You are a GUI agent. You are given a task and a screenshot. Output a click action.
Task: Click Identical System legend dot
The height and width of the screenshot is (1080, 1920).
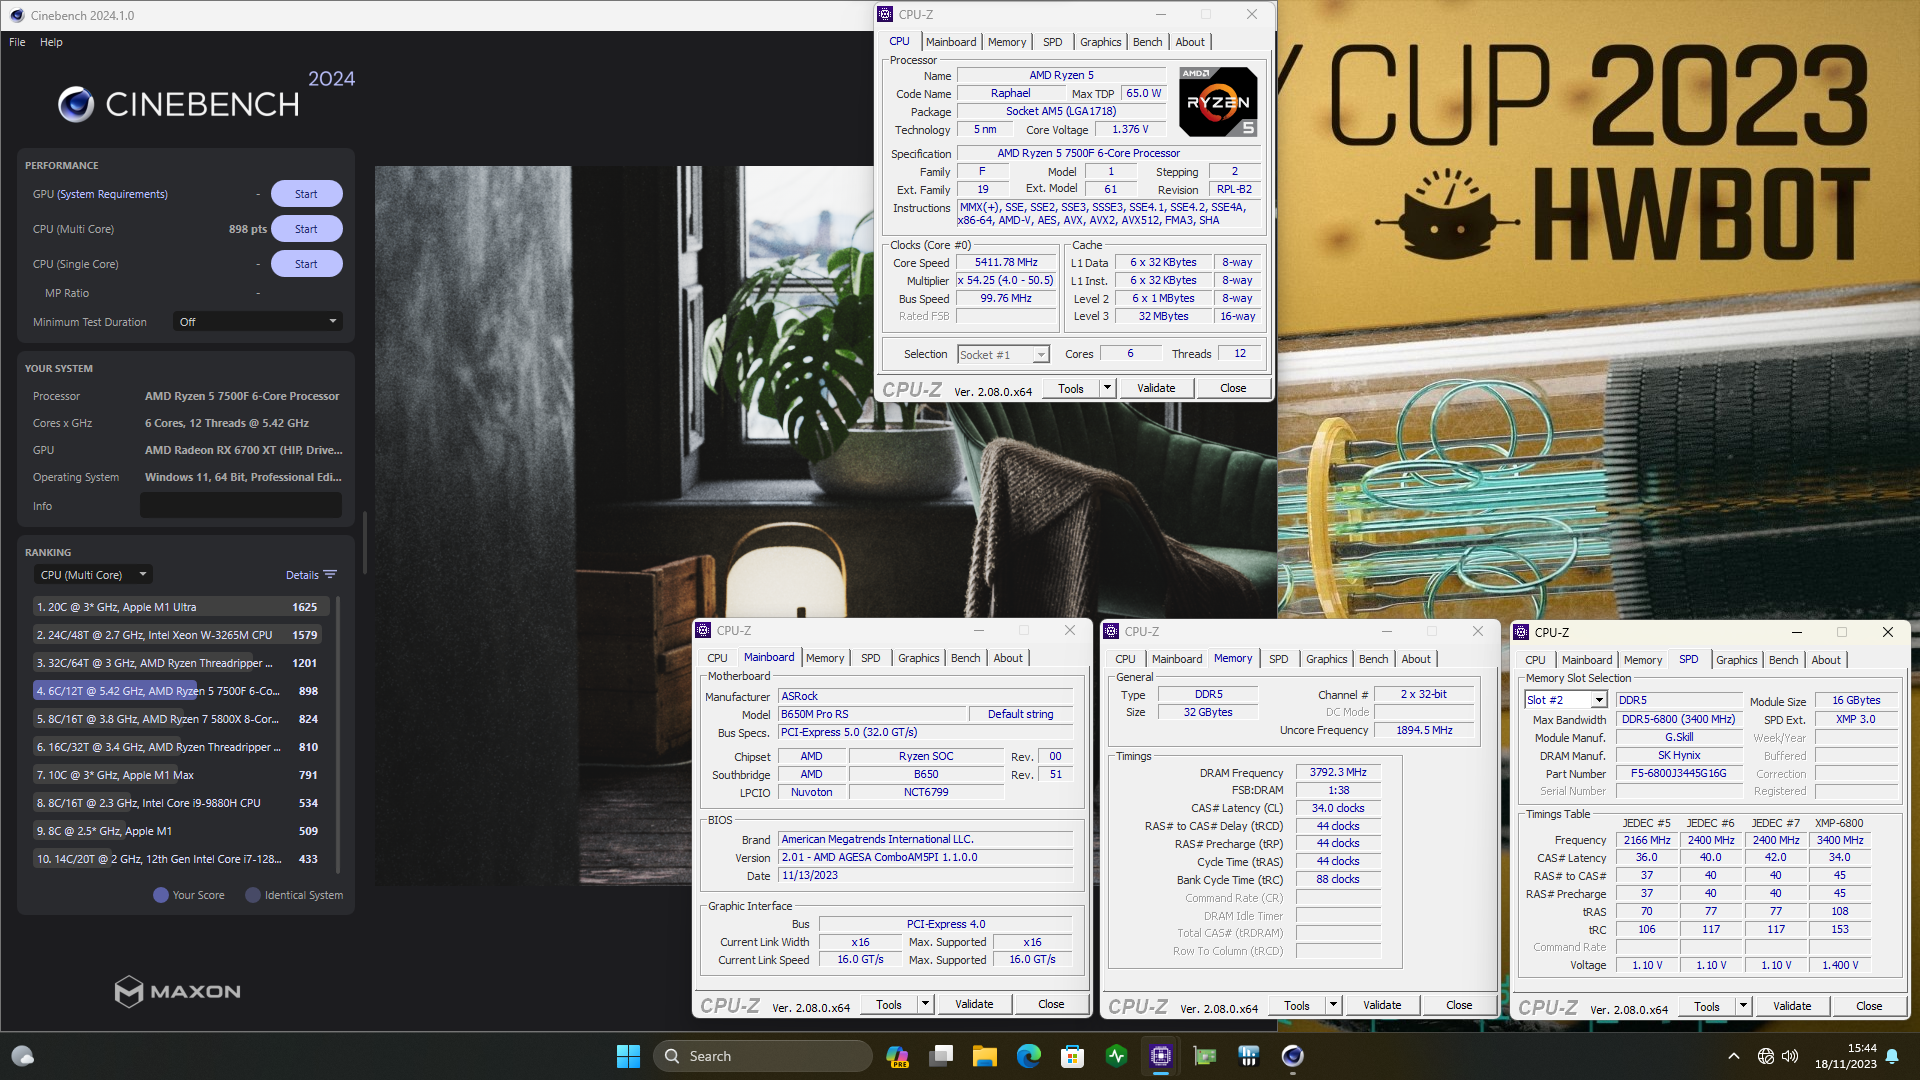click(252, 895)
